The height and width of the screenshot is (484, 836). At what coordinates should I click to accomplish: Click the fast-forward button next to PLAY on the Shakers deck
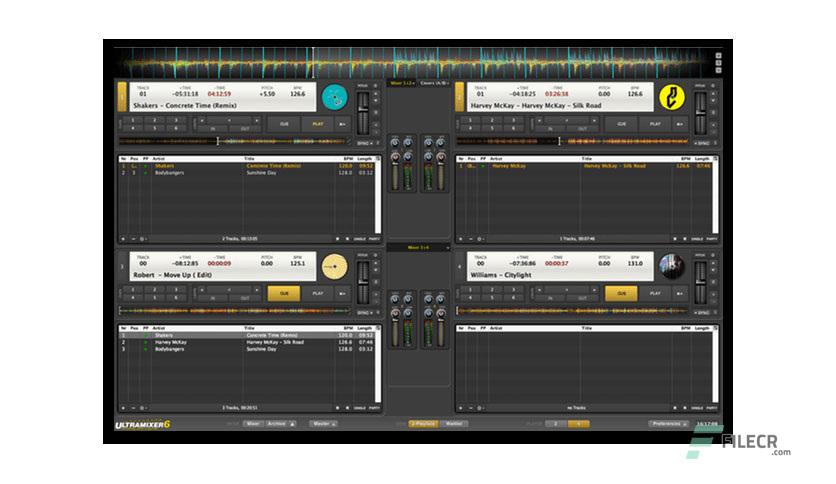coord(342,124)
